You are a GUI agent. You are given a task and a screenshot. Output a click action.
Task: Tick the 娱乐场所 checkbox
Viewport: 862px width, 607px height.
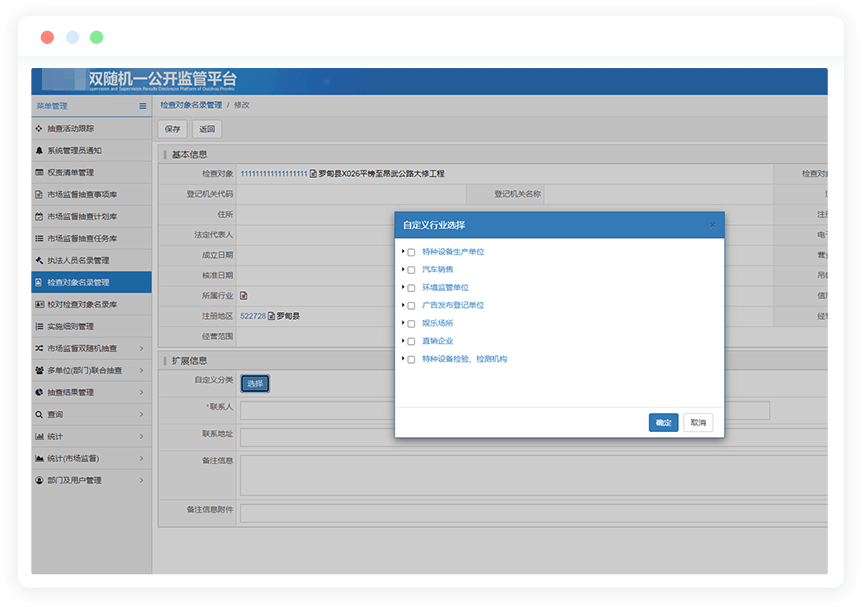411,324
